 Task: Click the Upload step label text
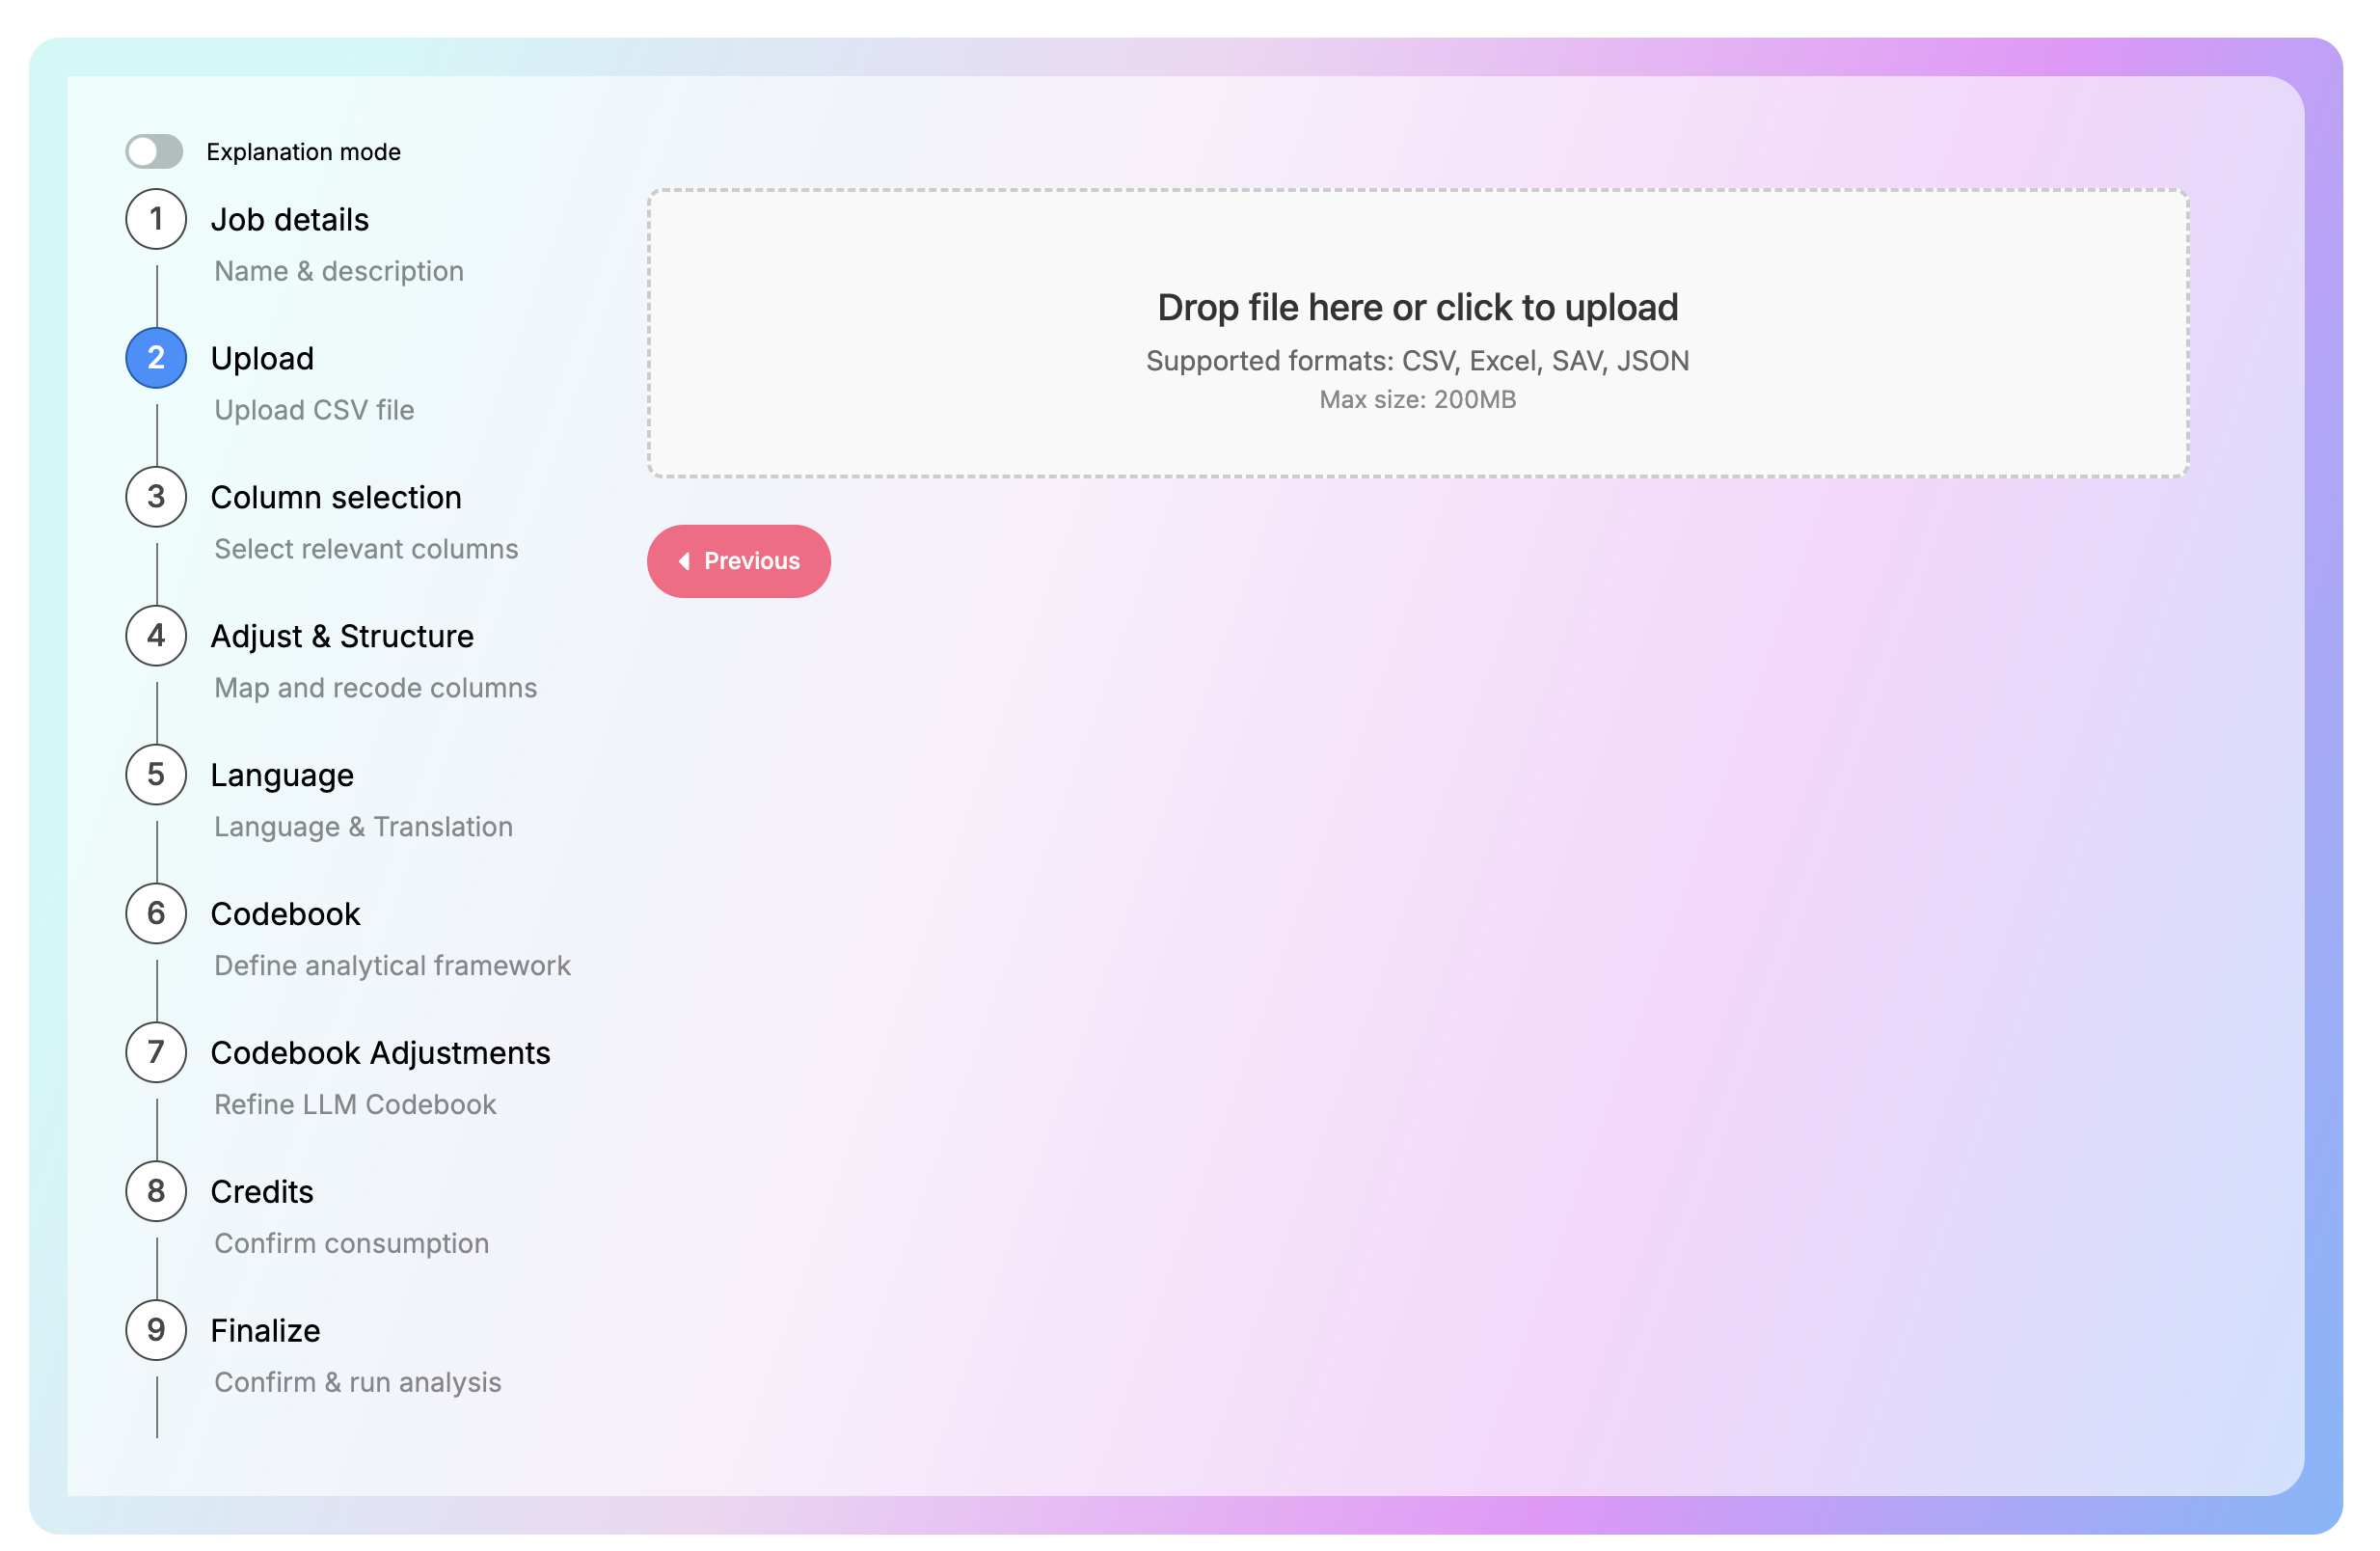(262, 358)
